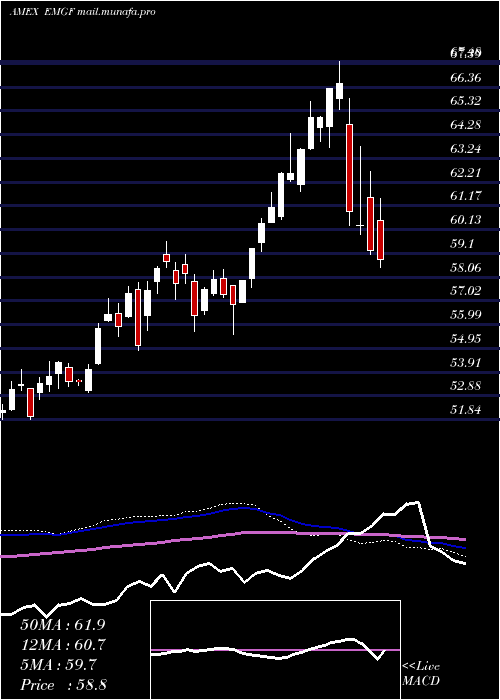Image resolution: width=500 pixels, height=700 pixels.
Task: Click the last red candlestick near 59.1
Action: click(380, 240)
